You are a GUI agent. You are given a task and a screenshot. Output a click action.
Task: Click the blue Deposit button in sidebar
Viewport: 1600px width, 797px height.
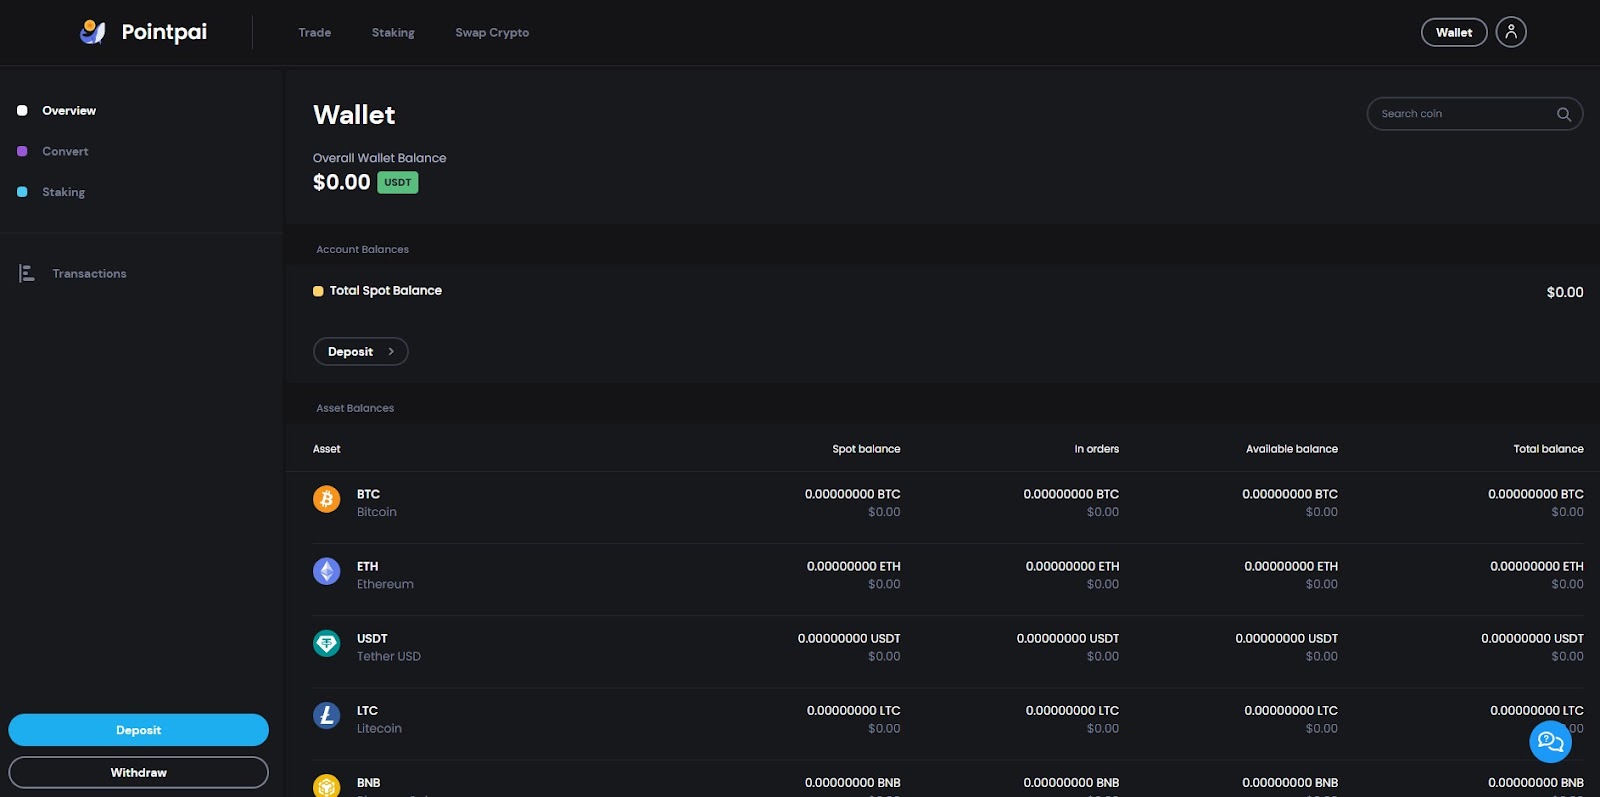tap(139, 730)
